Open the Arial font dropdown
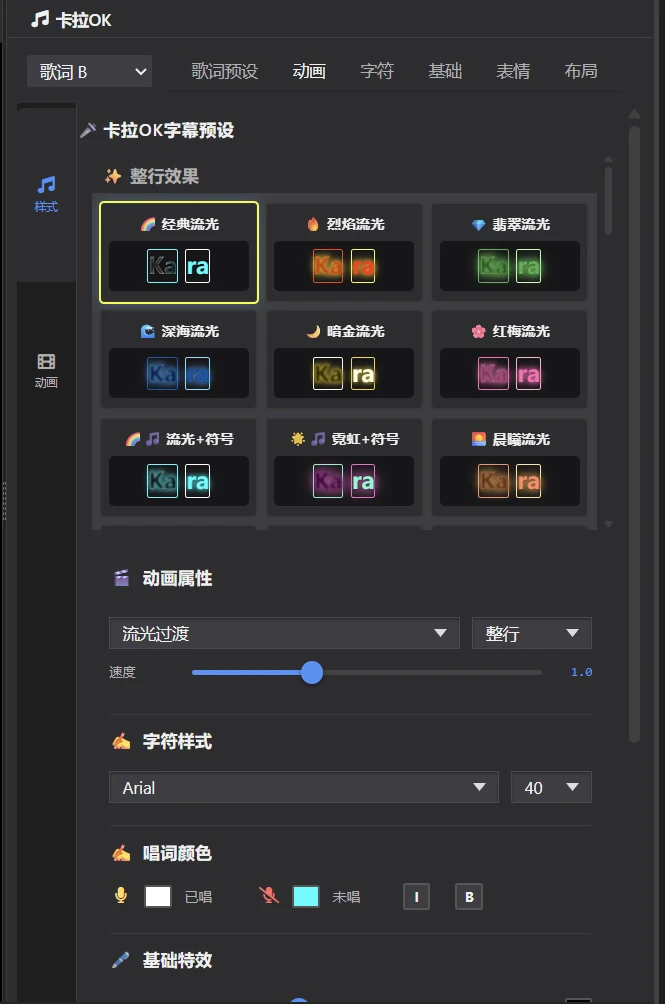The height and width of the screenshot is (1004, 665). (303, 788)
